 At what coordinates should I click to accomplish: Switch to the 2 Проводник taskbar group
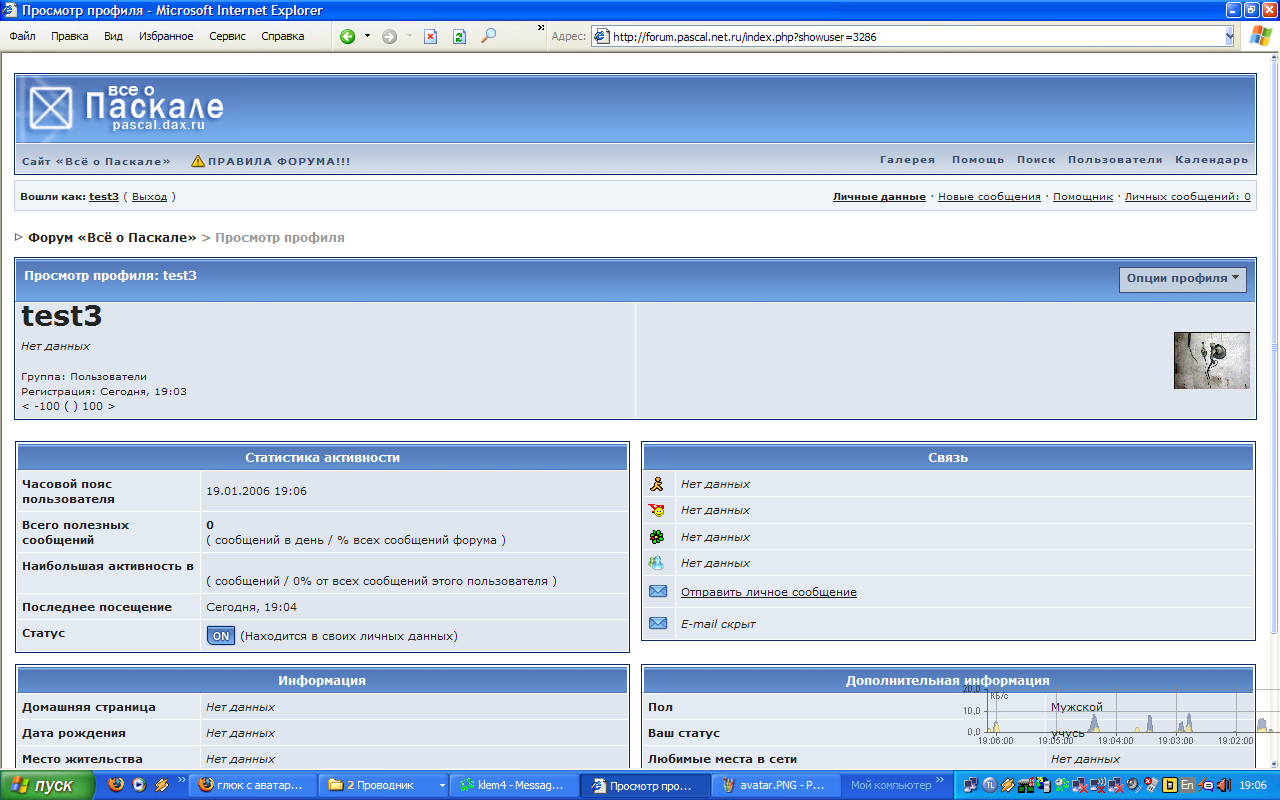click(x=383, y=785)
